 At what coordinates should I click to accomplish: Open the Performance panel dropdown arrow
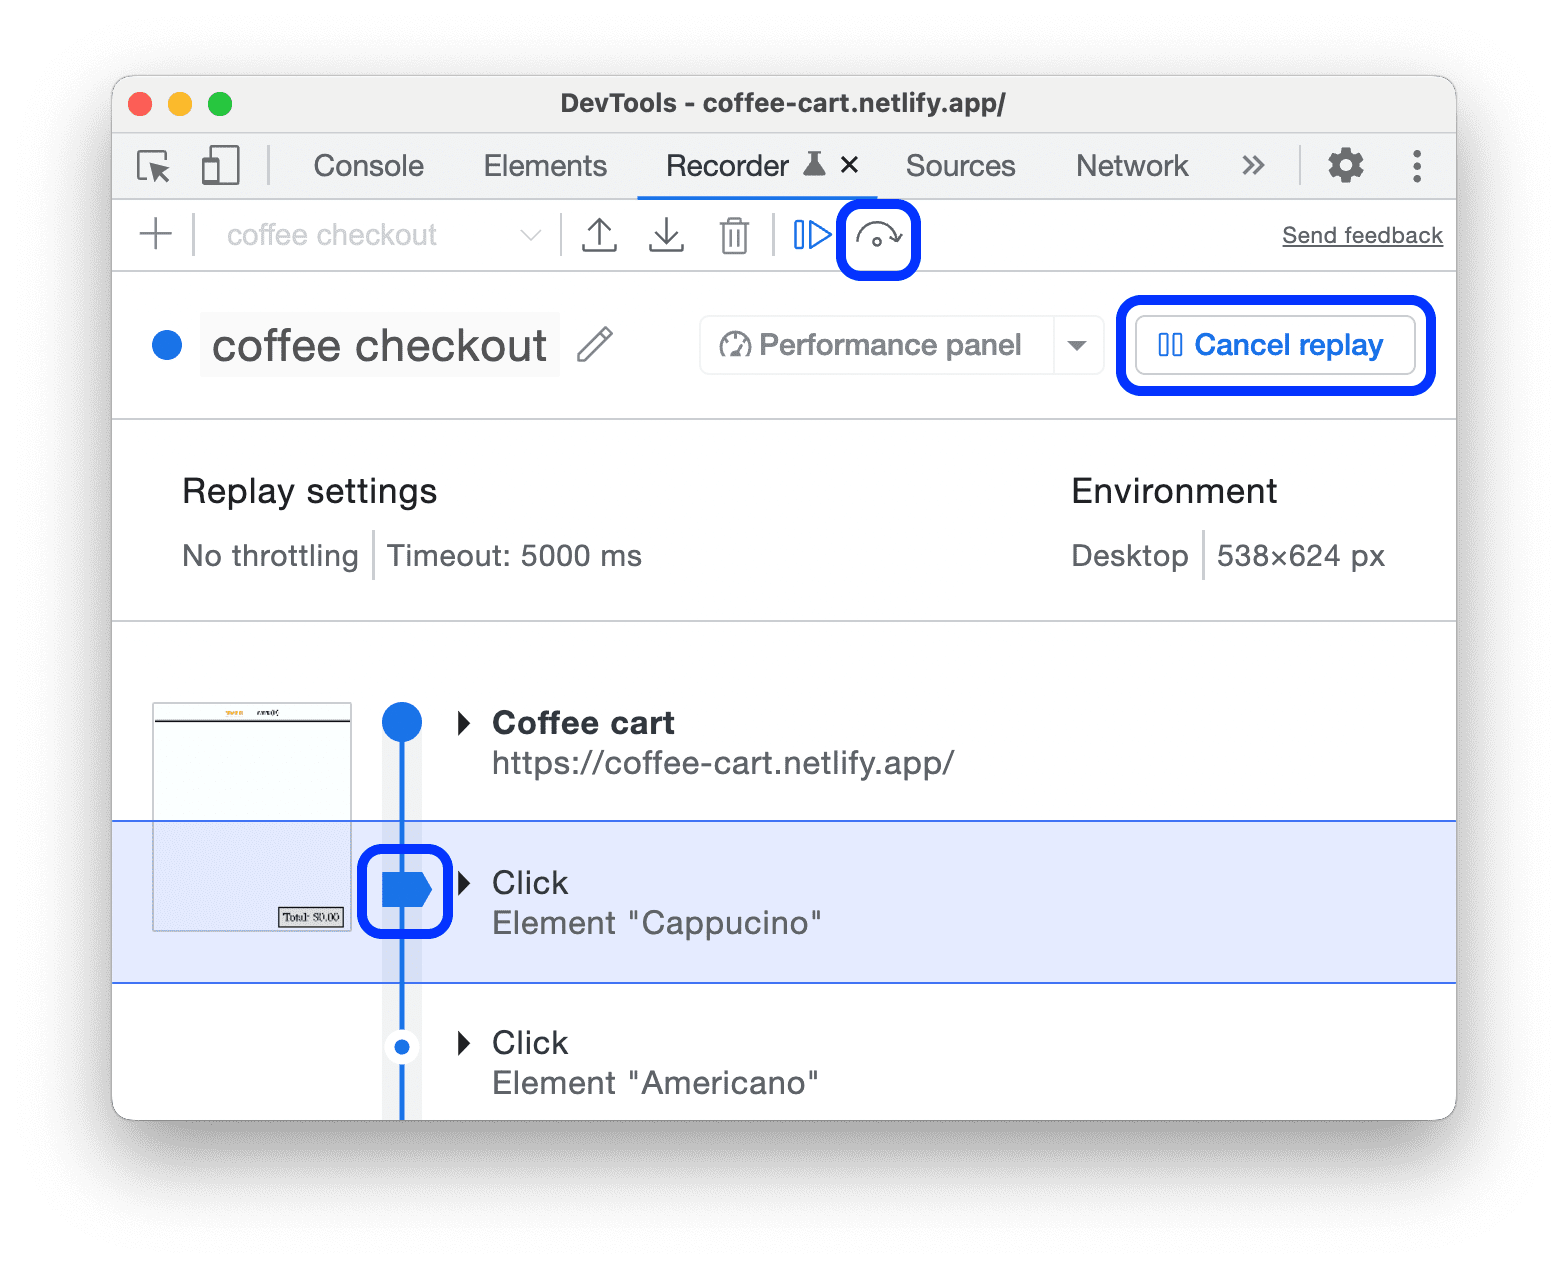point(1077,346)
